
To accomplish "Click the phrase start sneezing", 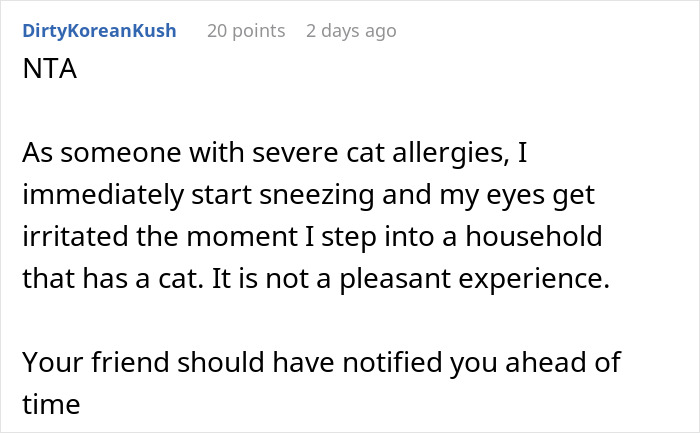I will click(283, 196).
